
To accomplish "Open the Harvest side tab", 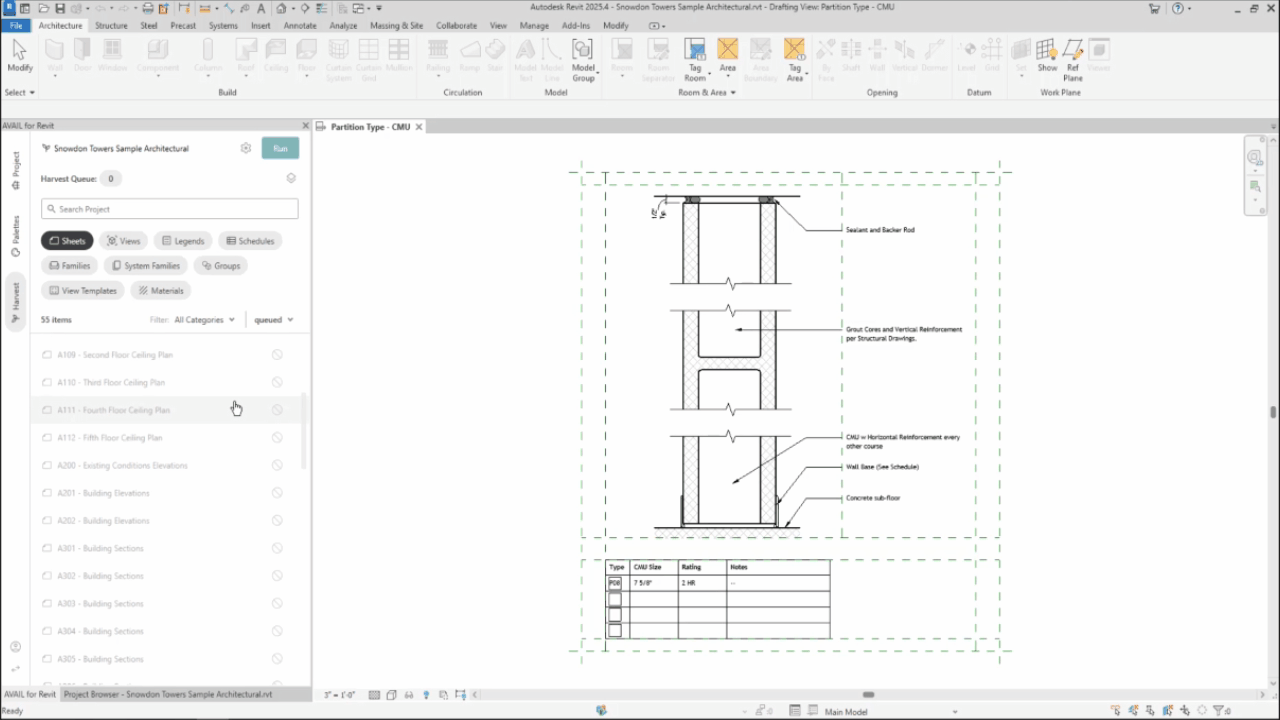I will pos(15,304).
